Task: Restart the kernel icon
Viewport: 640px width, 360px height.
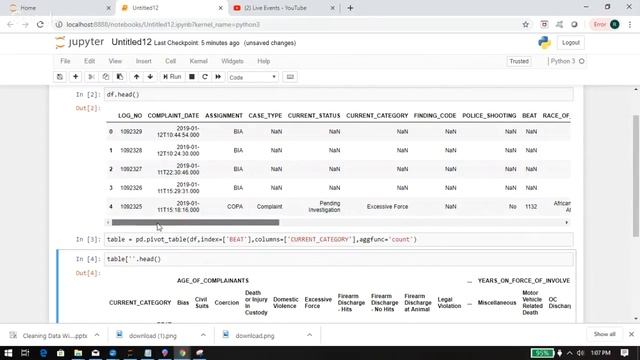Action: [x=205, y=77]
